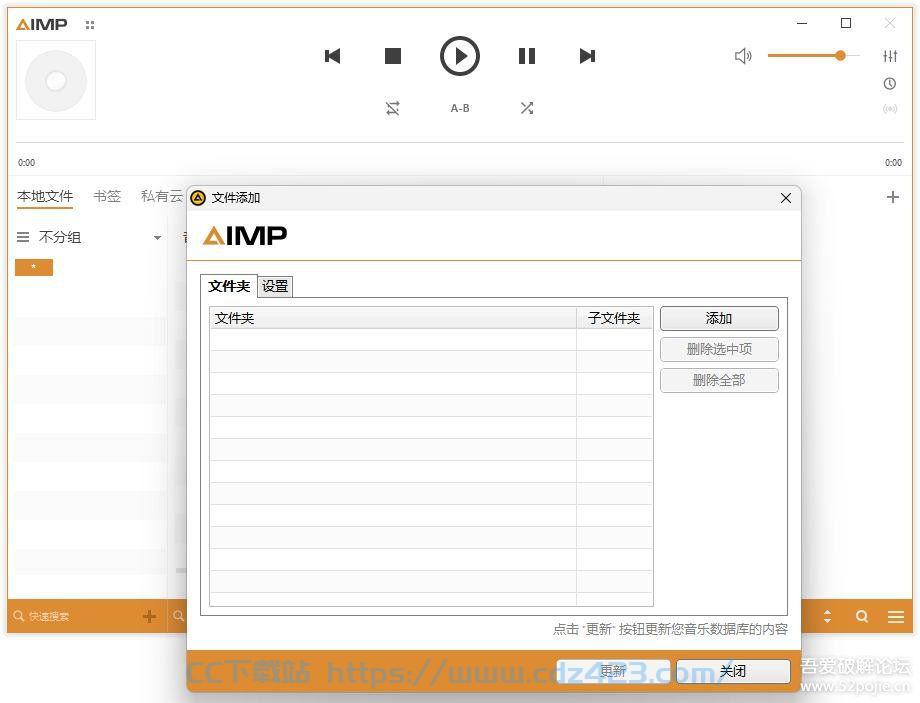The height and width of the screenshot is (703, 920).
Task: Open the equalizer icon
Action: point(890,56)
